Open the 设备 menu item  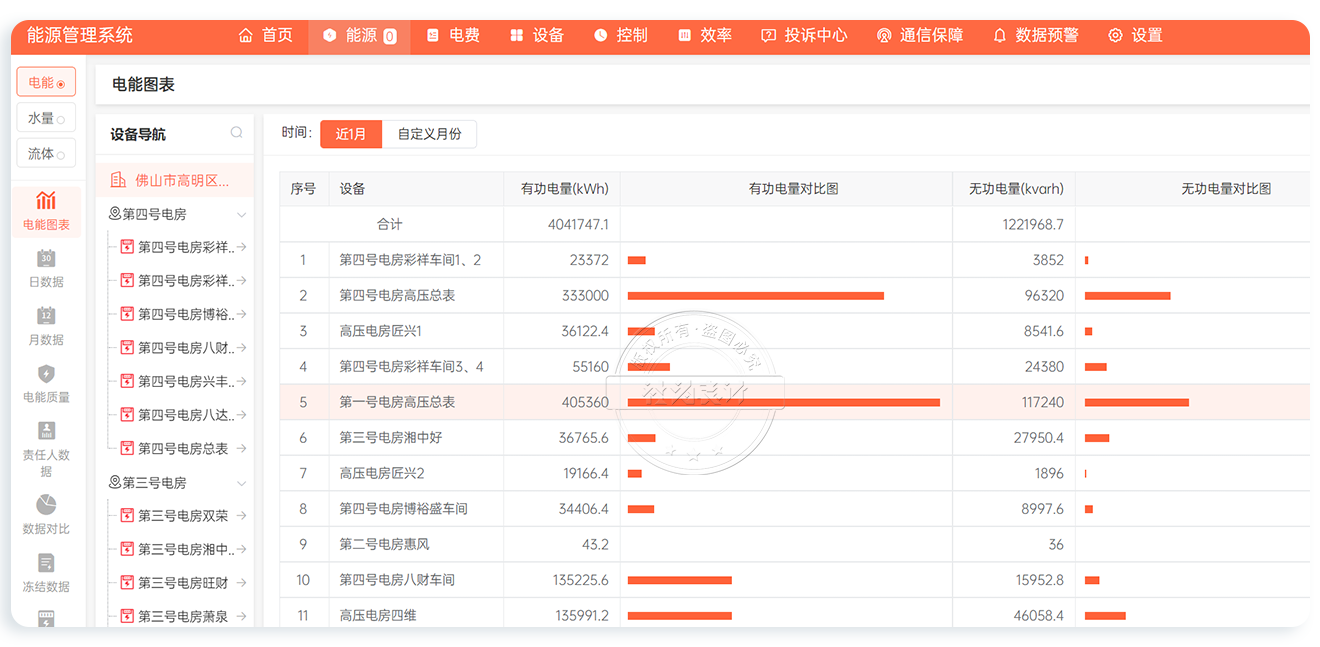tap(537, 35)
